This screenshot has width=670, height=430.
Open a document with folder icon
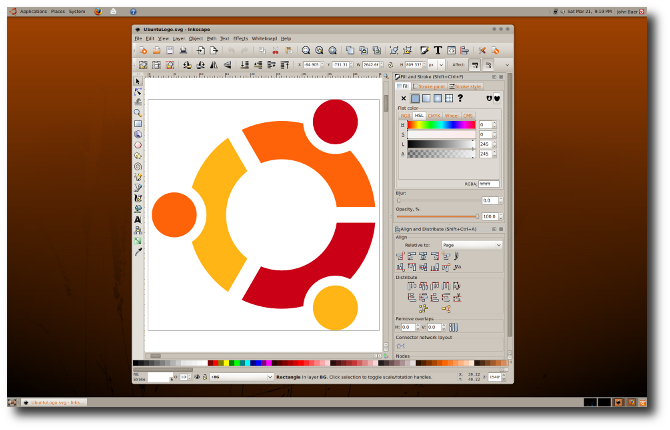tap(156, 50)
